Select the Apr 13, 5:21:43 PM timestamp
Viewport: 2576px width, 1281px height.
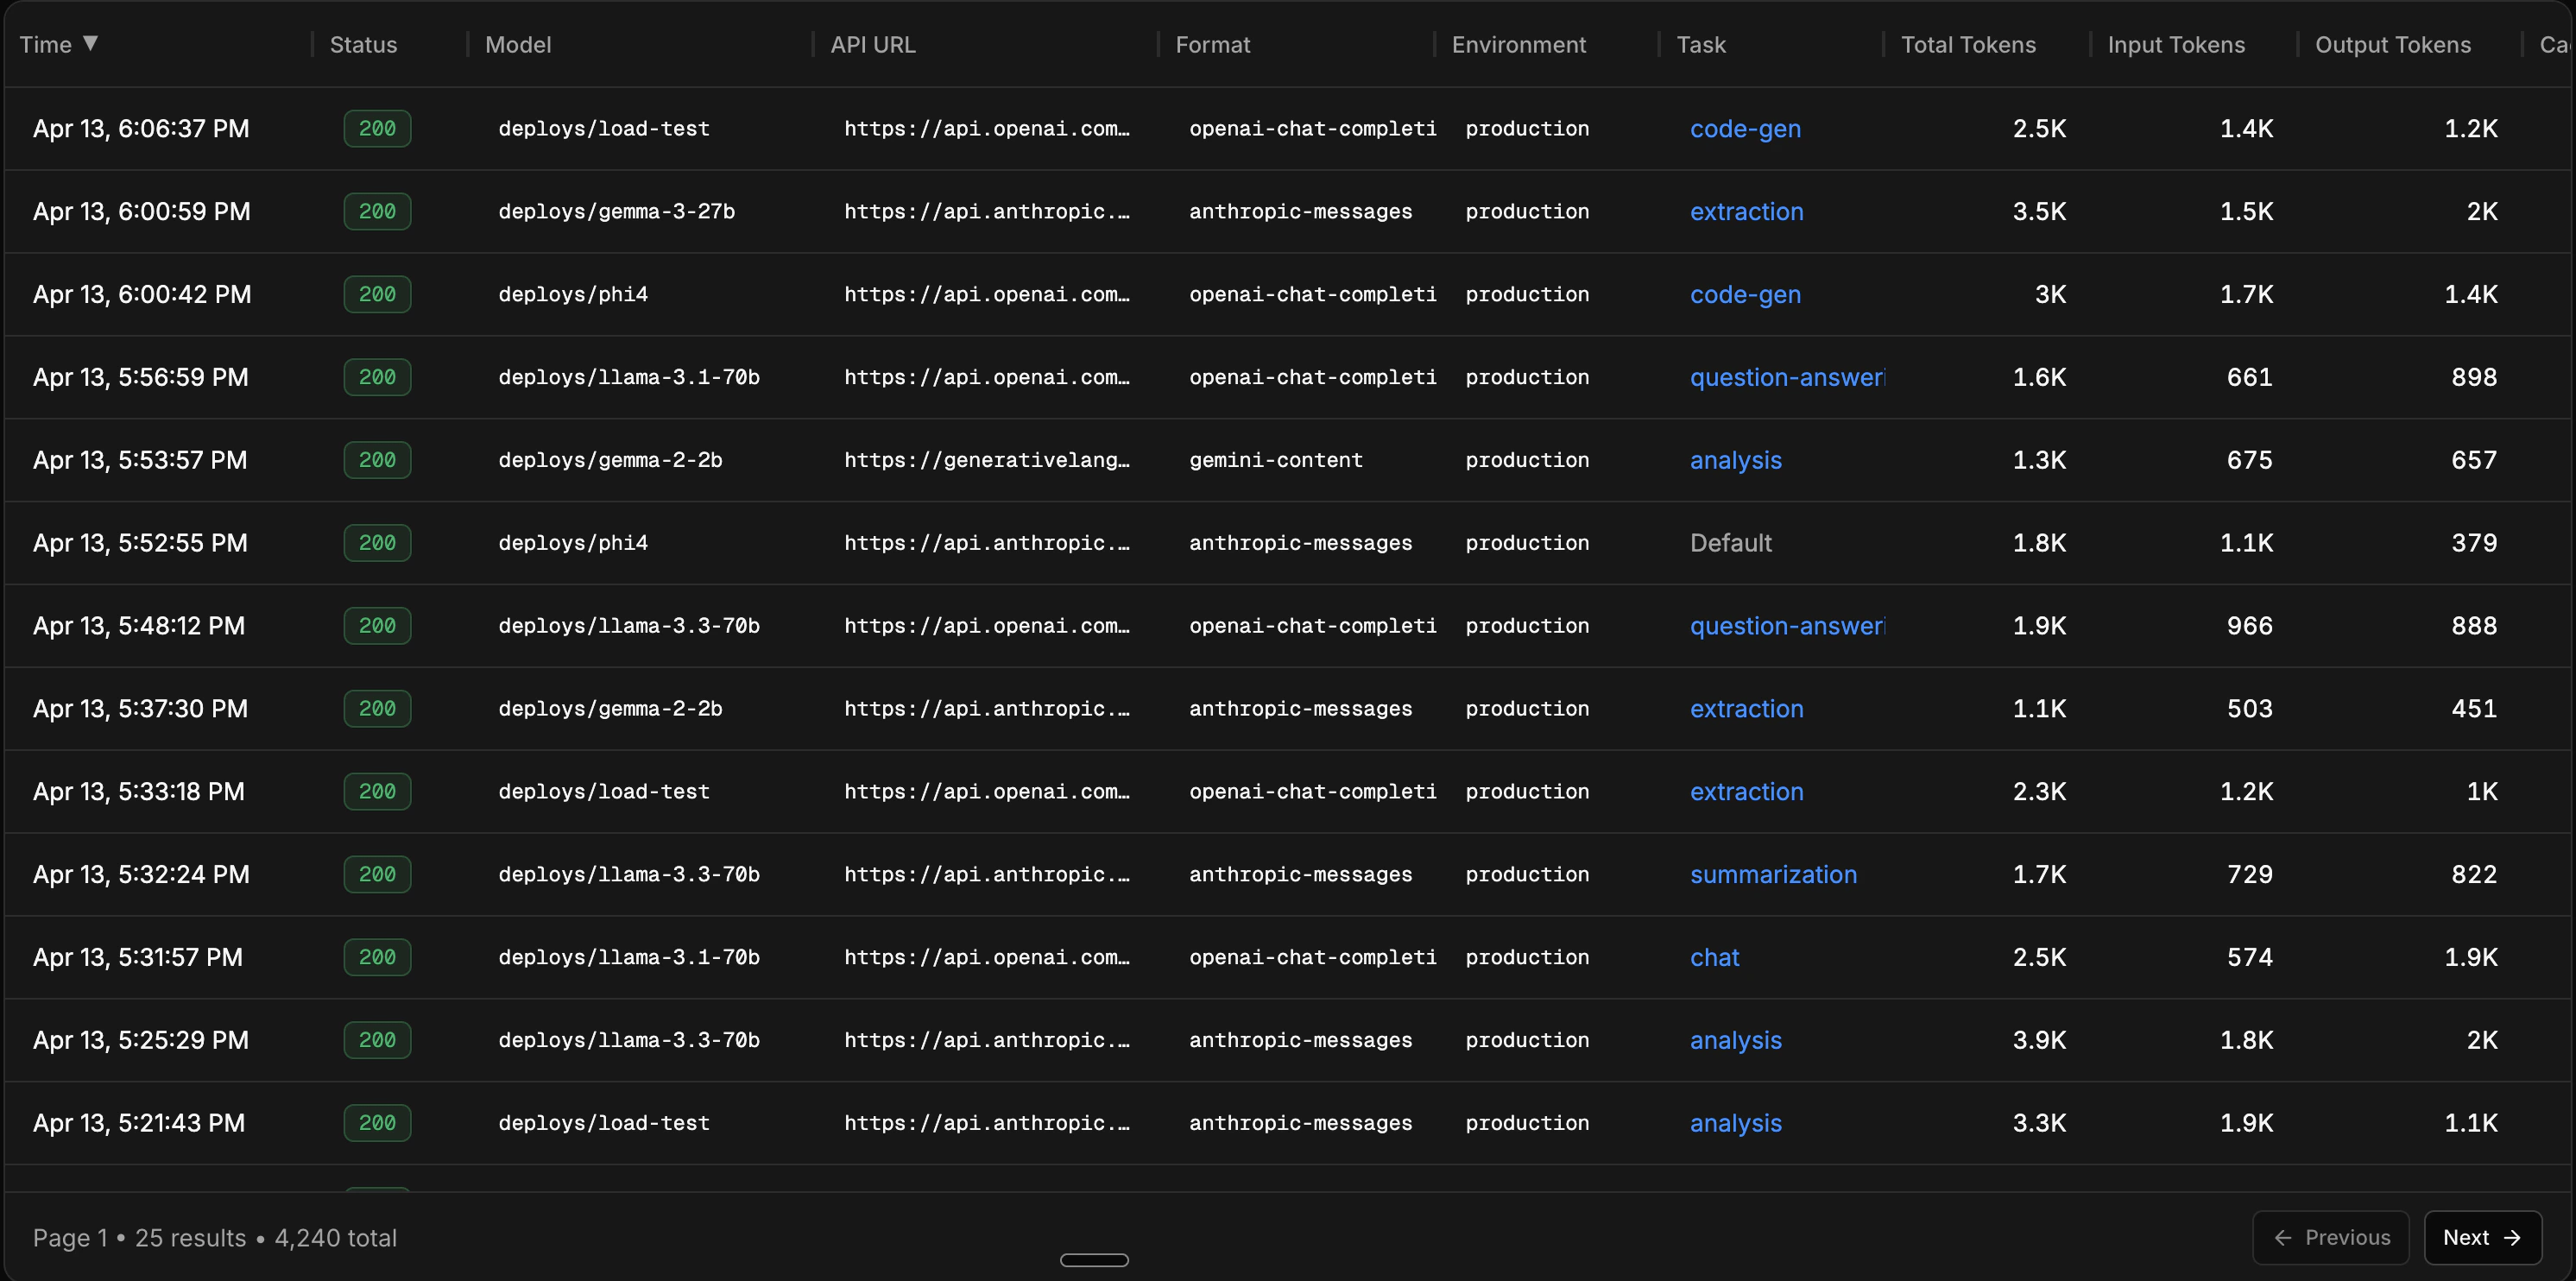pos(139,1123)
